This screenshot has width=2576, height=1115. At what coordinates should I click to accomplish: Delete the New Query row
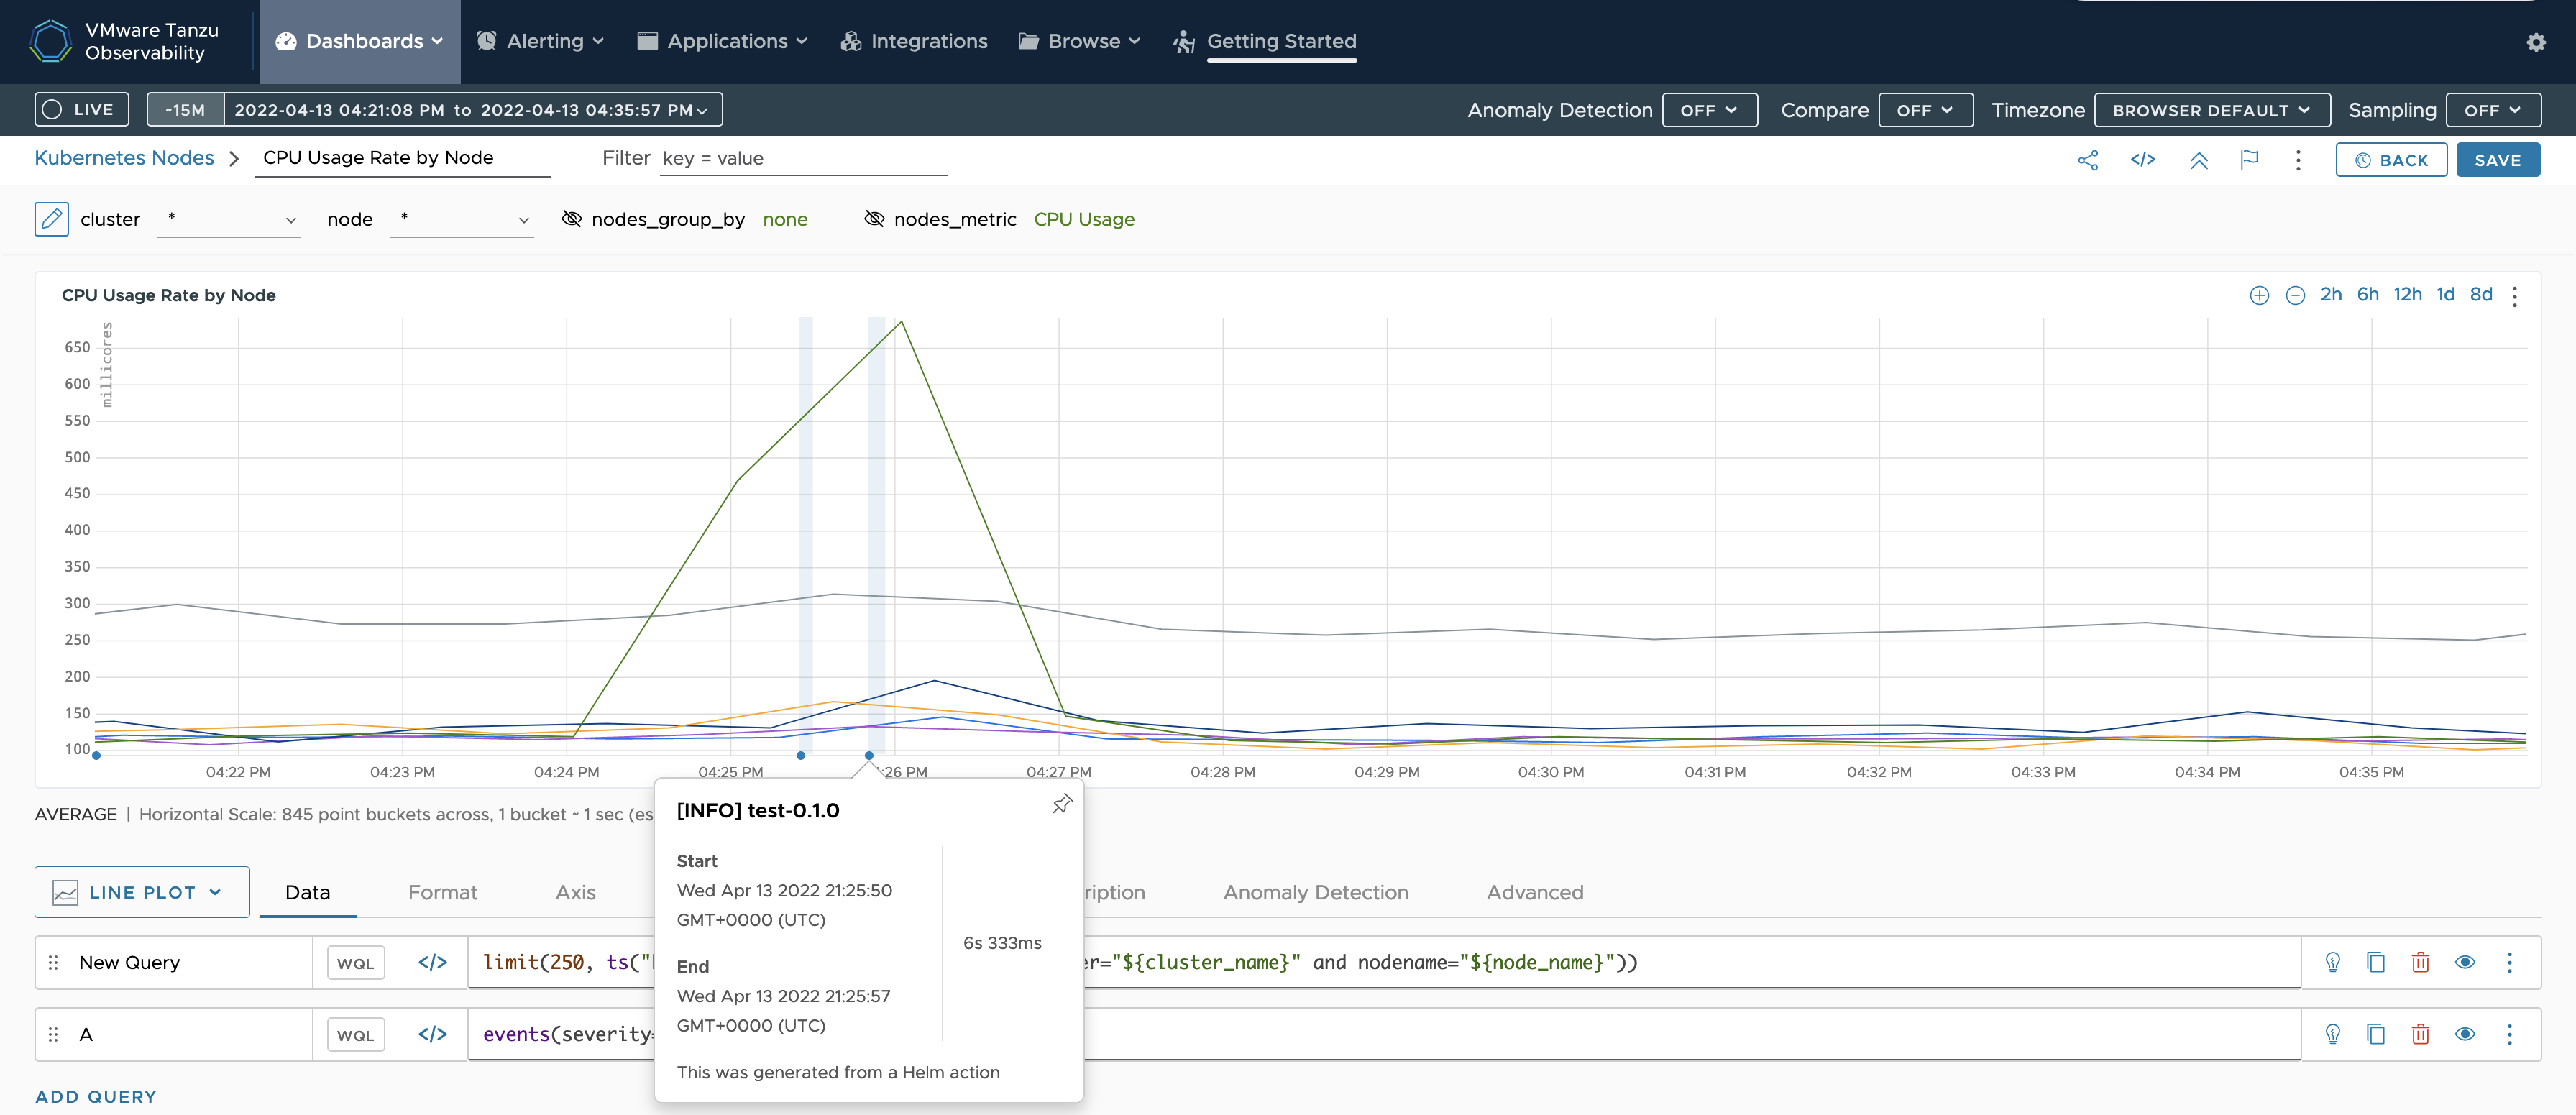click(x=2420, y=962)
